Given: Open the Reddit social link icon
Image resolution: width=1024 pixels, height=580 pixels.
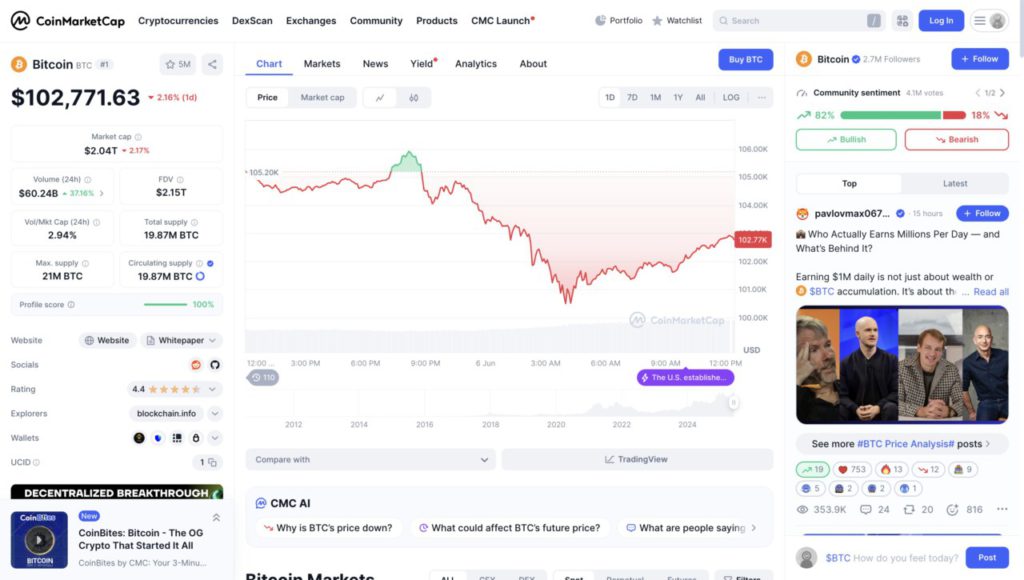Looking at the screenshot, I should click(196, 365).
